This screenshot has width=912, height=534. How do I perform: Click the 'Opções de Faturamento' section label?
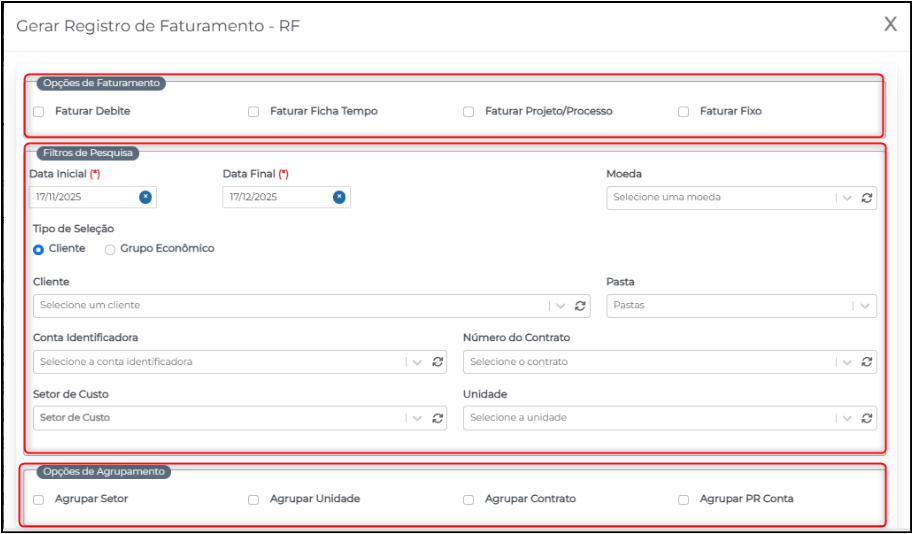pos(101,83)
